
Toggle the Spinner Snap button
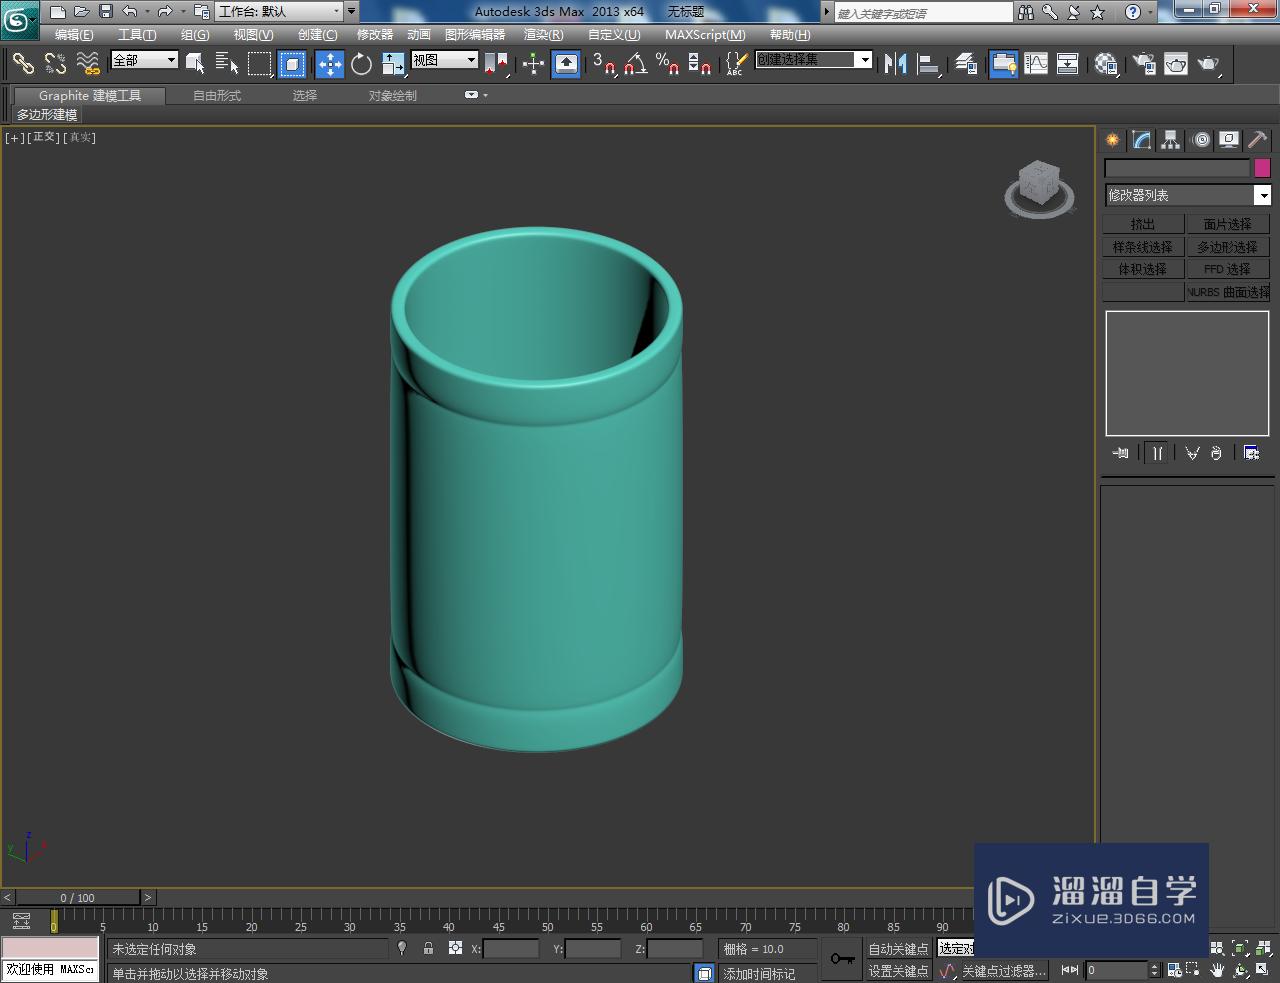(700, 63)
